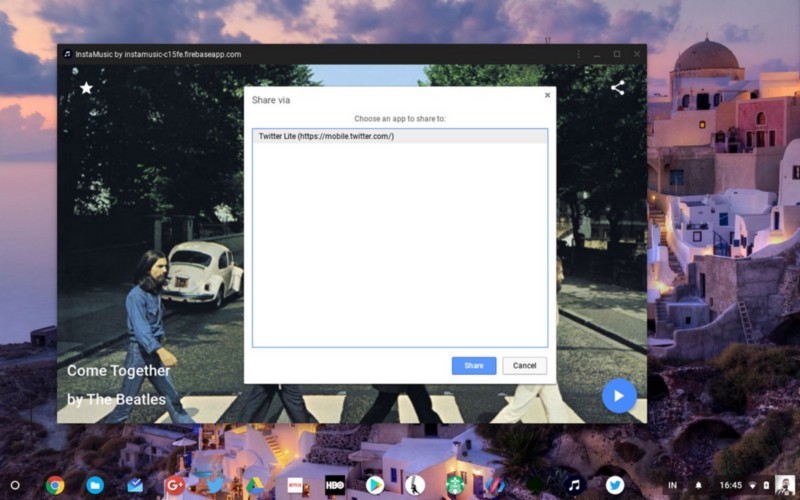Screen dimensions: 800x500
Task: Click the star favorite icon in InstaMusic
Action: tap(86, 88)
